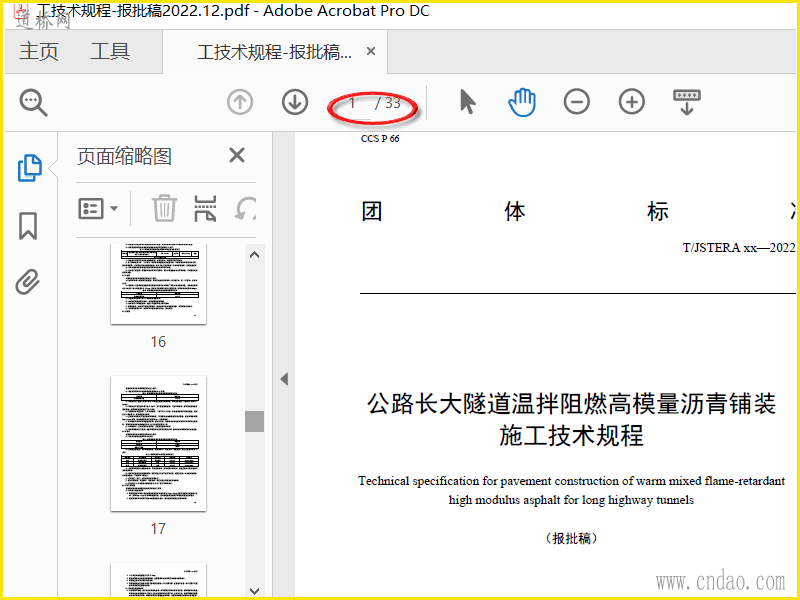Collapse the navigation pane with the triangle

284,379
